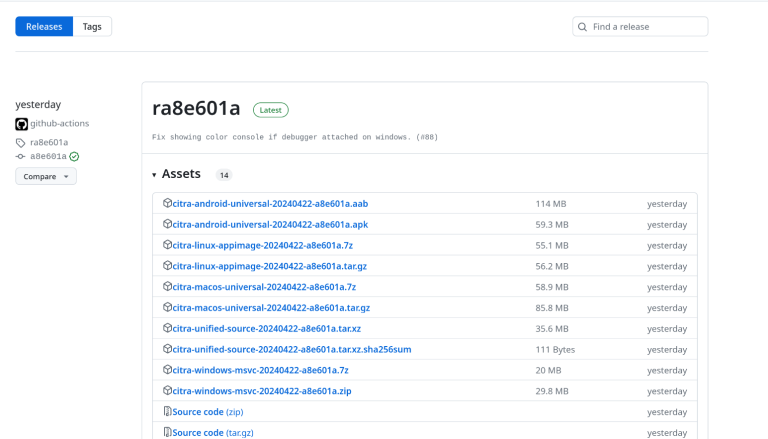768x439 pixels.
Task: Click the tag icon beside ra8e601a
Action: click(21, 142)
